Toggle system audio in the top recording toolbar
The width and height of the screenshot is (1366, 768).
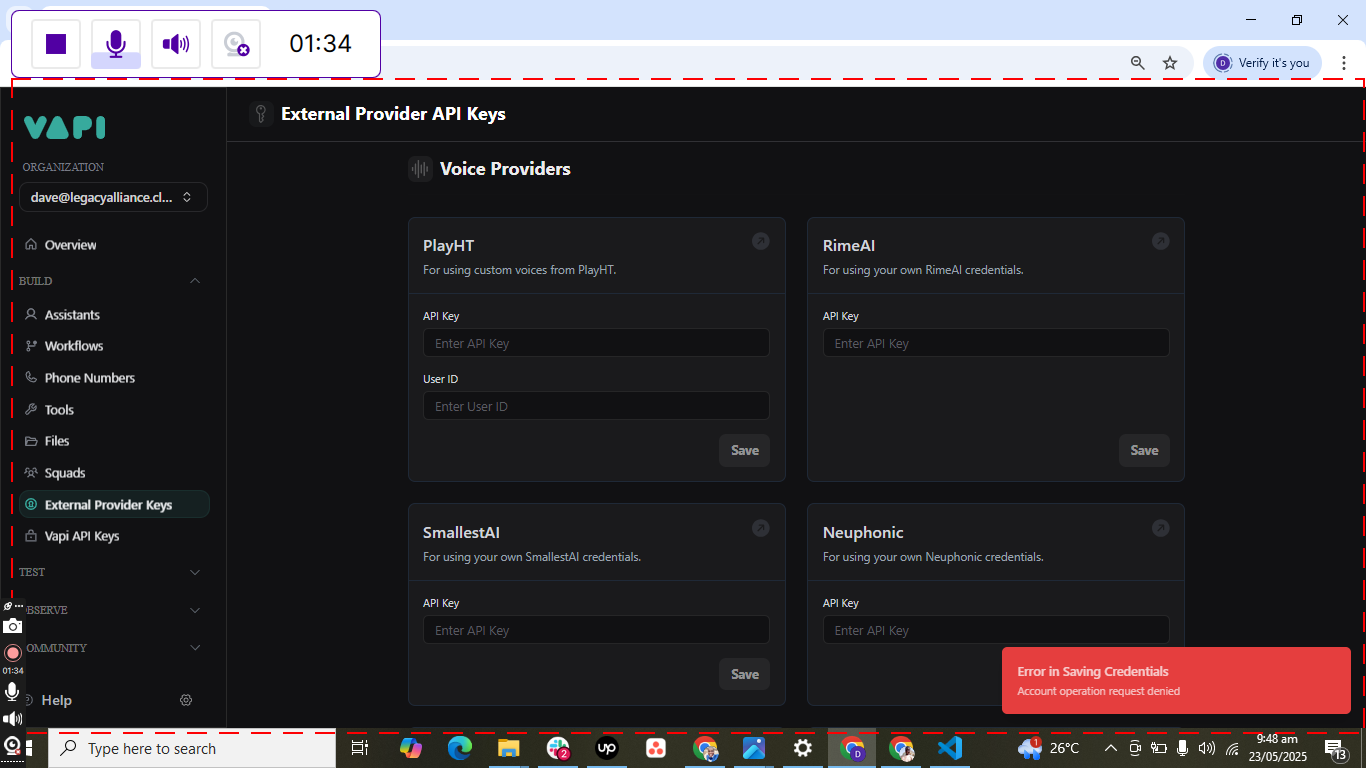click(176, 44)
